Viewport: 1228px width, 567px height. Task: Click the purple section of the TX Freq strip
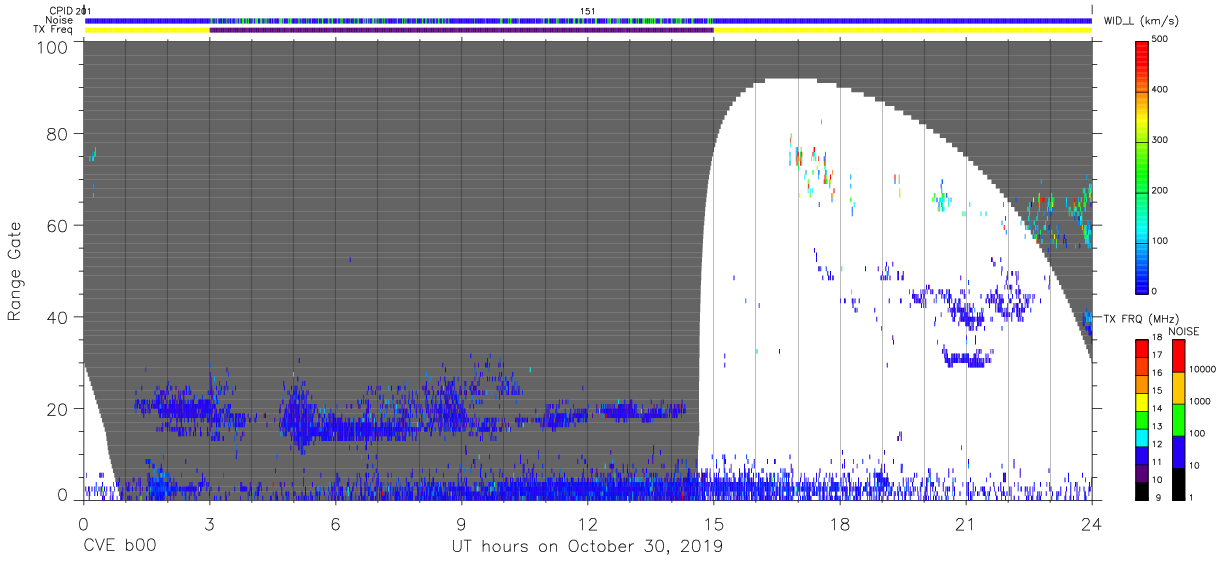461,30
